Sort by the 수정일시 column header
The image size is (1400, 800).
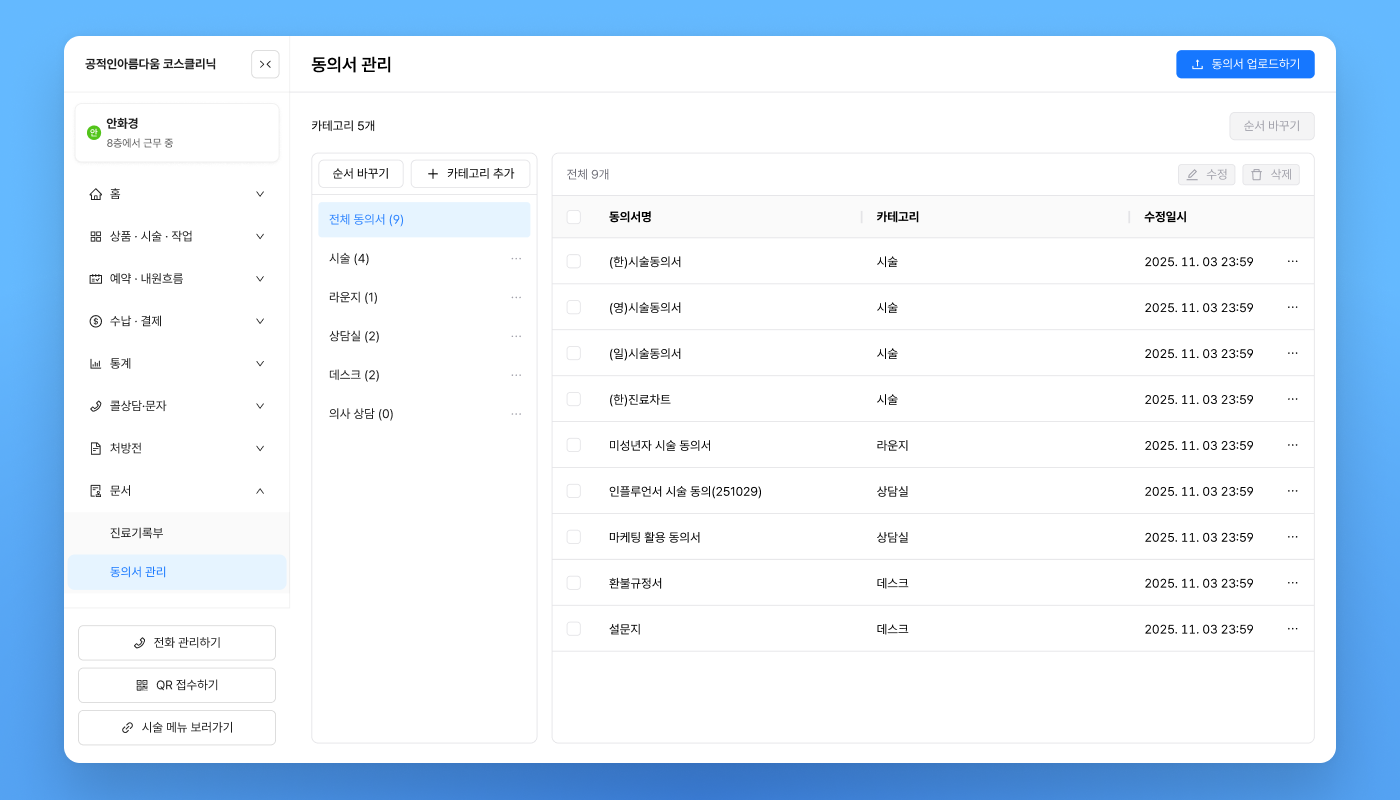[x=1165, y=217]
